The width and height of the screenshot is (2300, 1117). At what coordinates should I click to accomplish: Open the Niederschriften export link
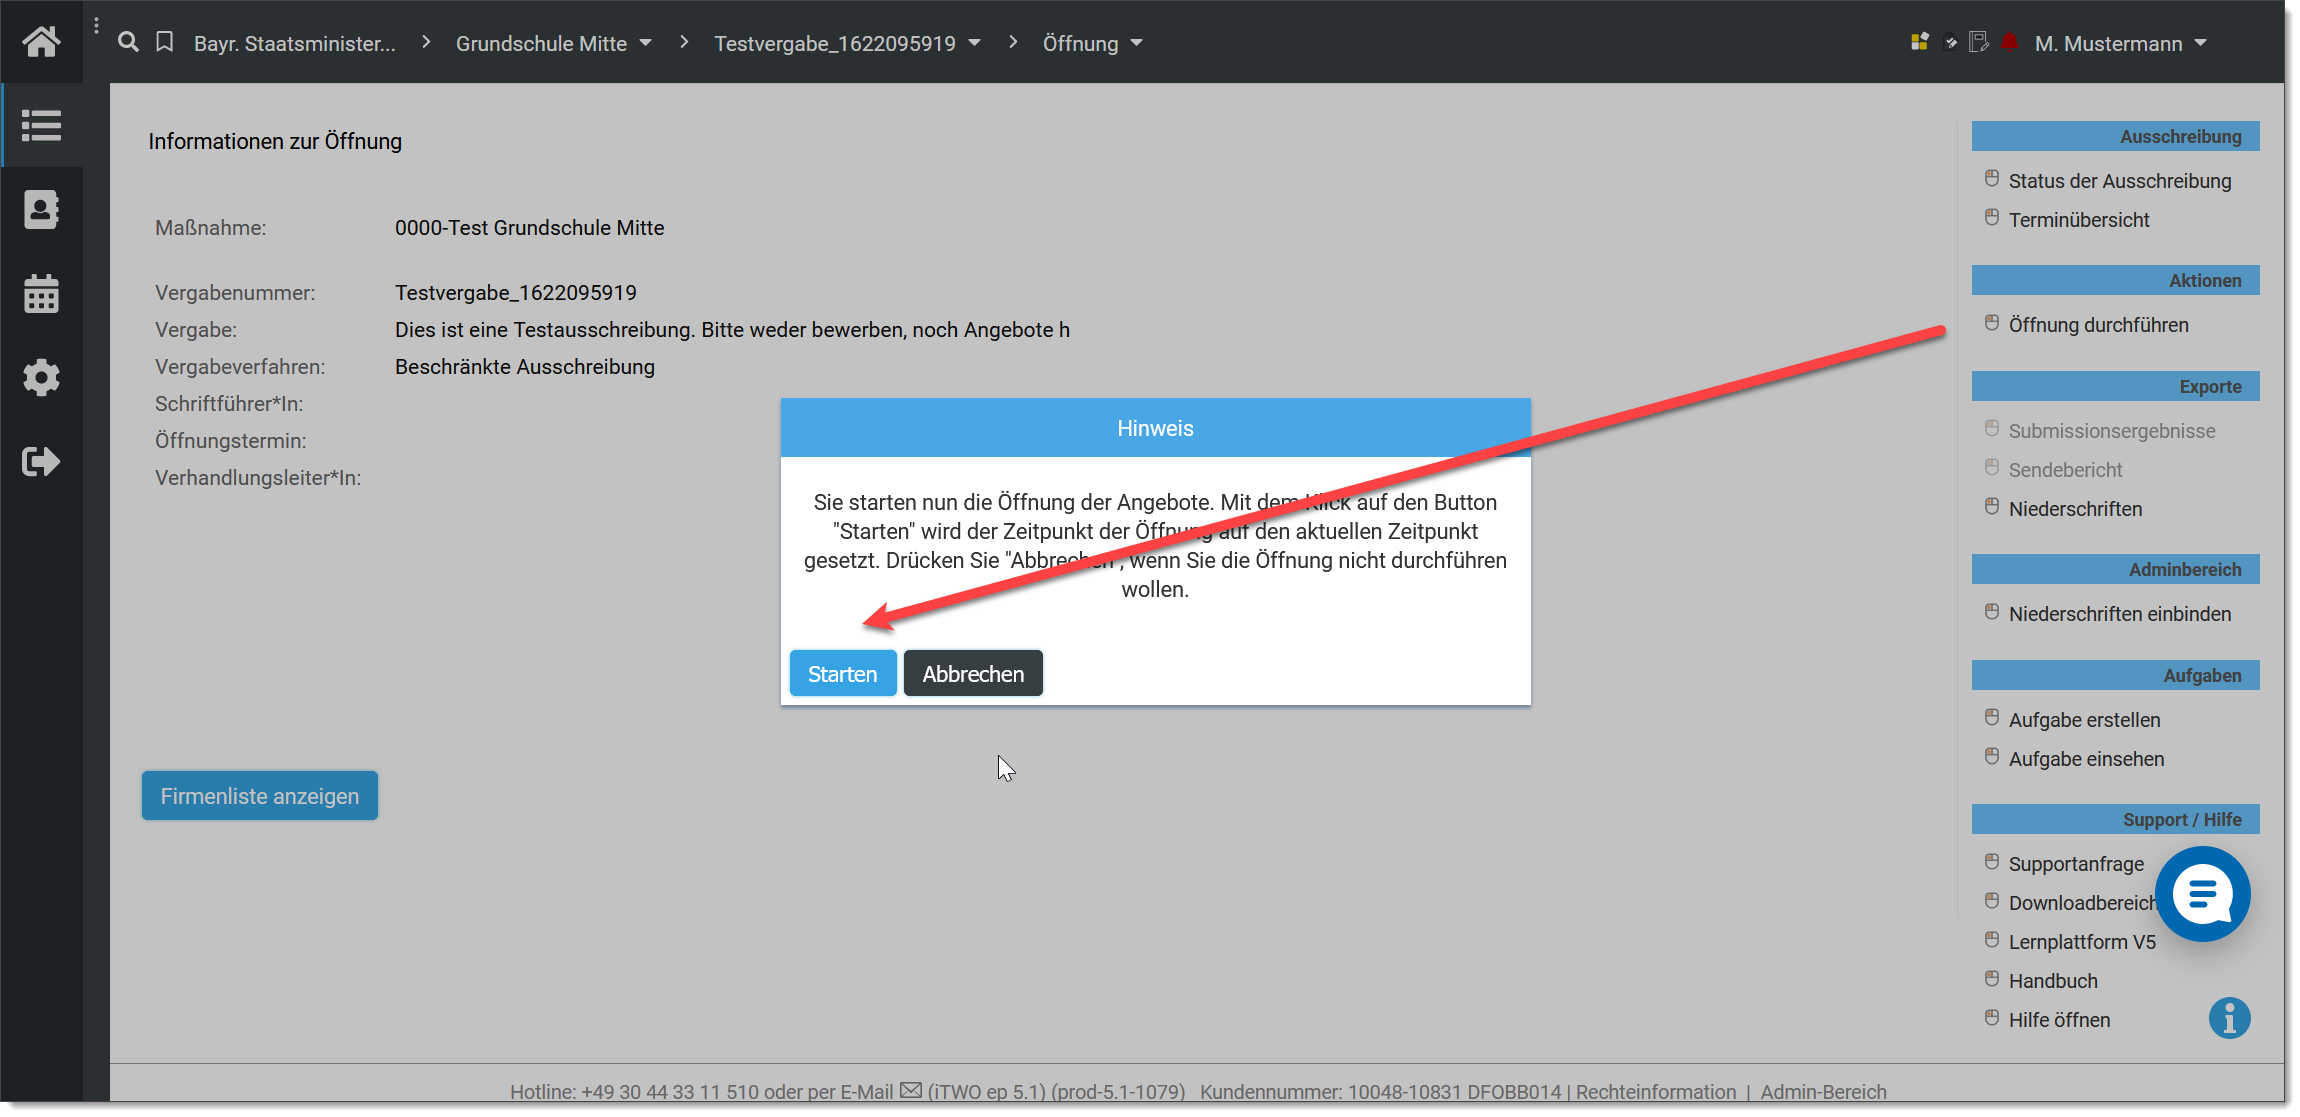[x=2075, y=509]
